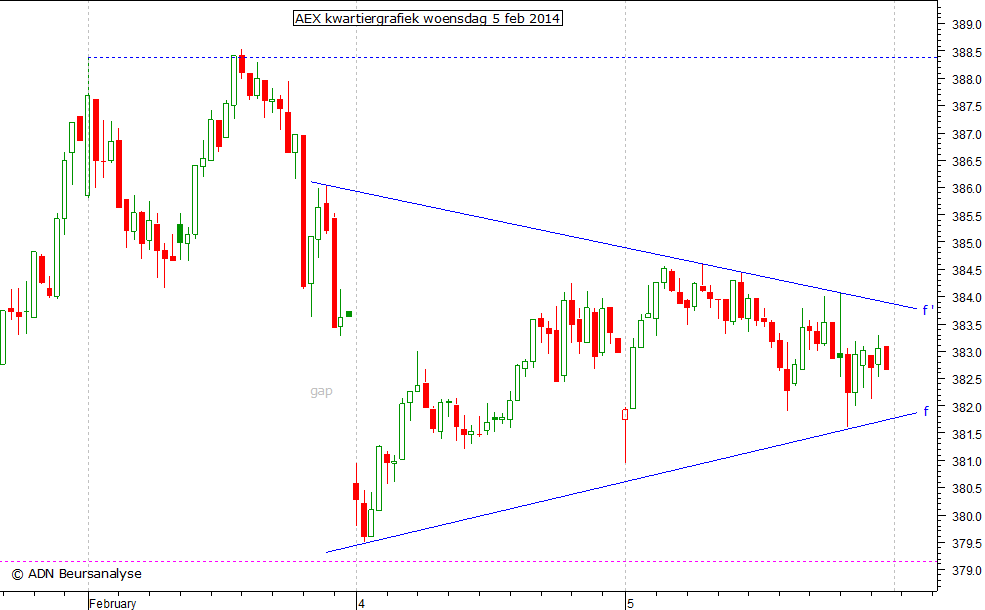The image size is (985, 610).
Task: Click the lower trendline label f
Action: (x=925, y=411)
